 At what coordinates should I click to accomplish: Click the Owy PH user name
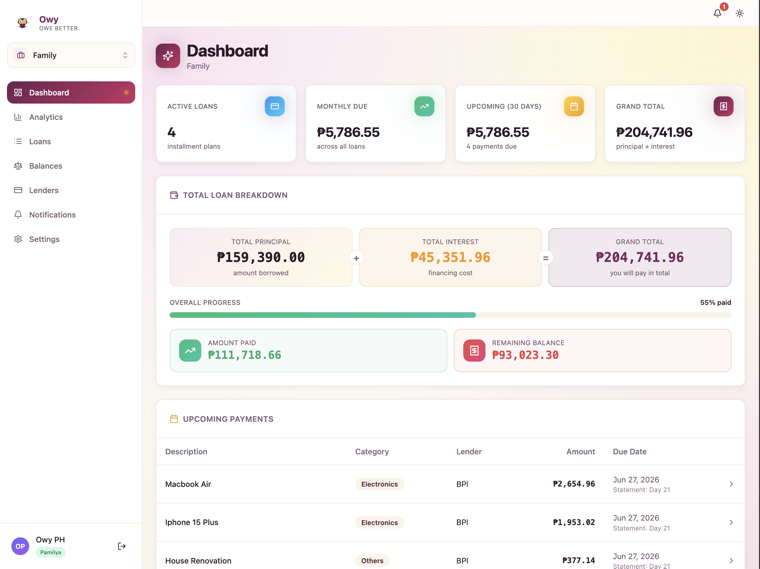[x=50, y=540]
